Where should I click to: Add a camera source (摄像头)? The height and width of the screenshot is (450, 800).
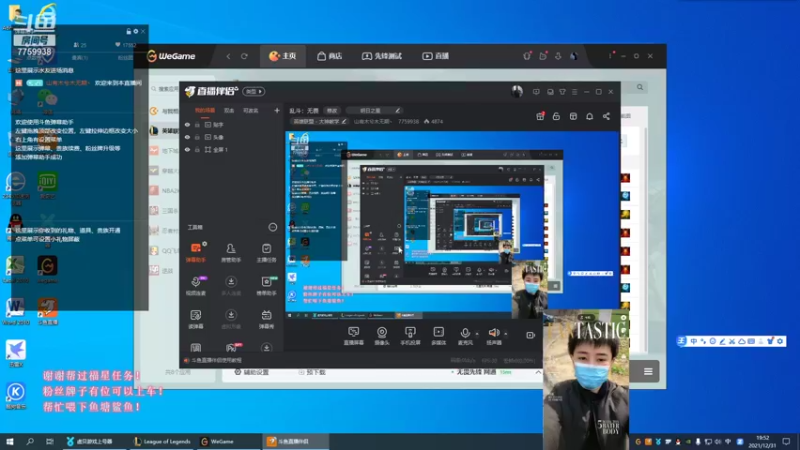[382, 336]
